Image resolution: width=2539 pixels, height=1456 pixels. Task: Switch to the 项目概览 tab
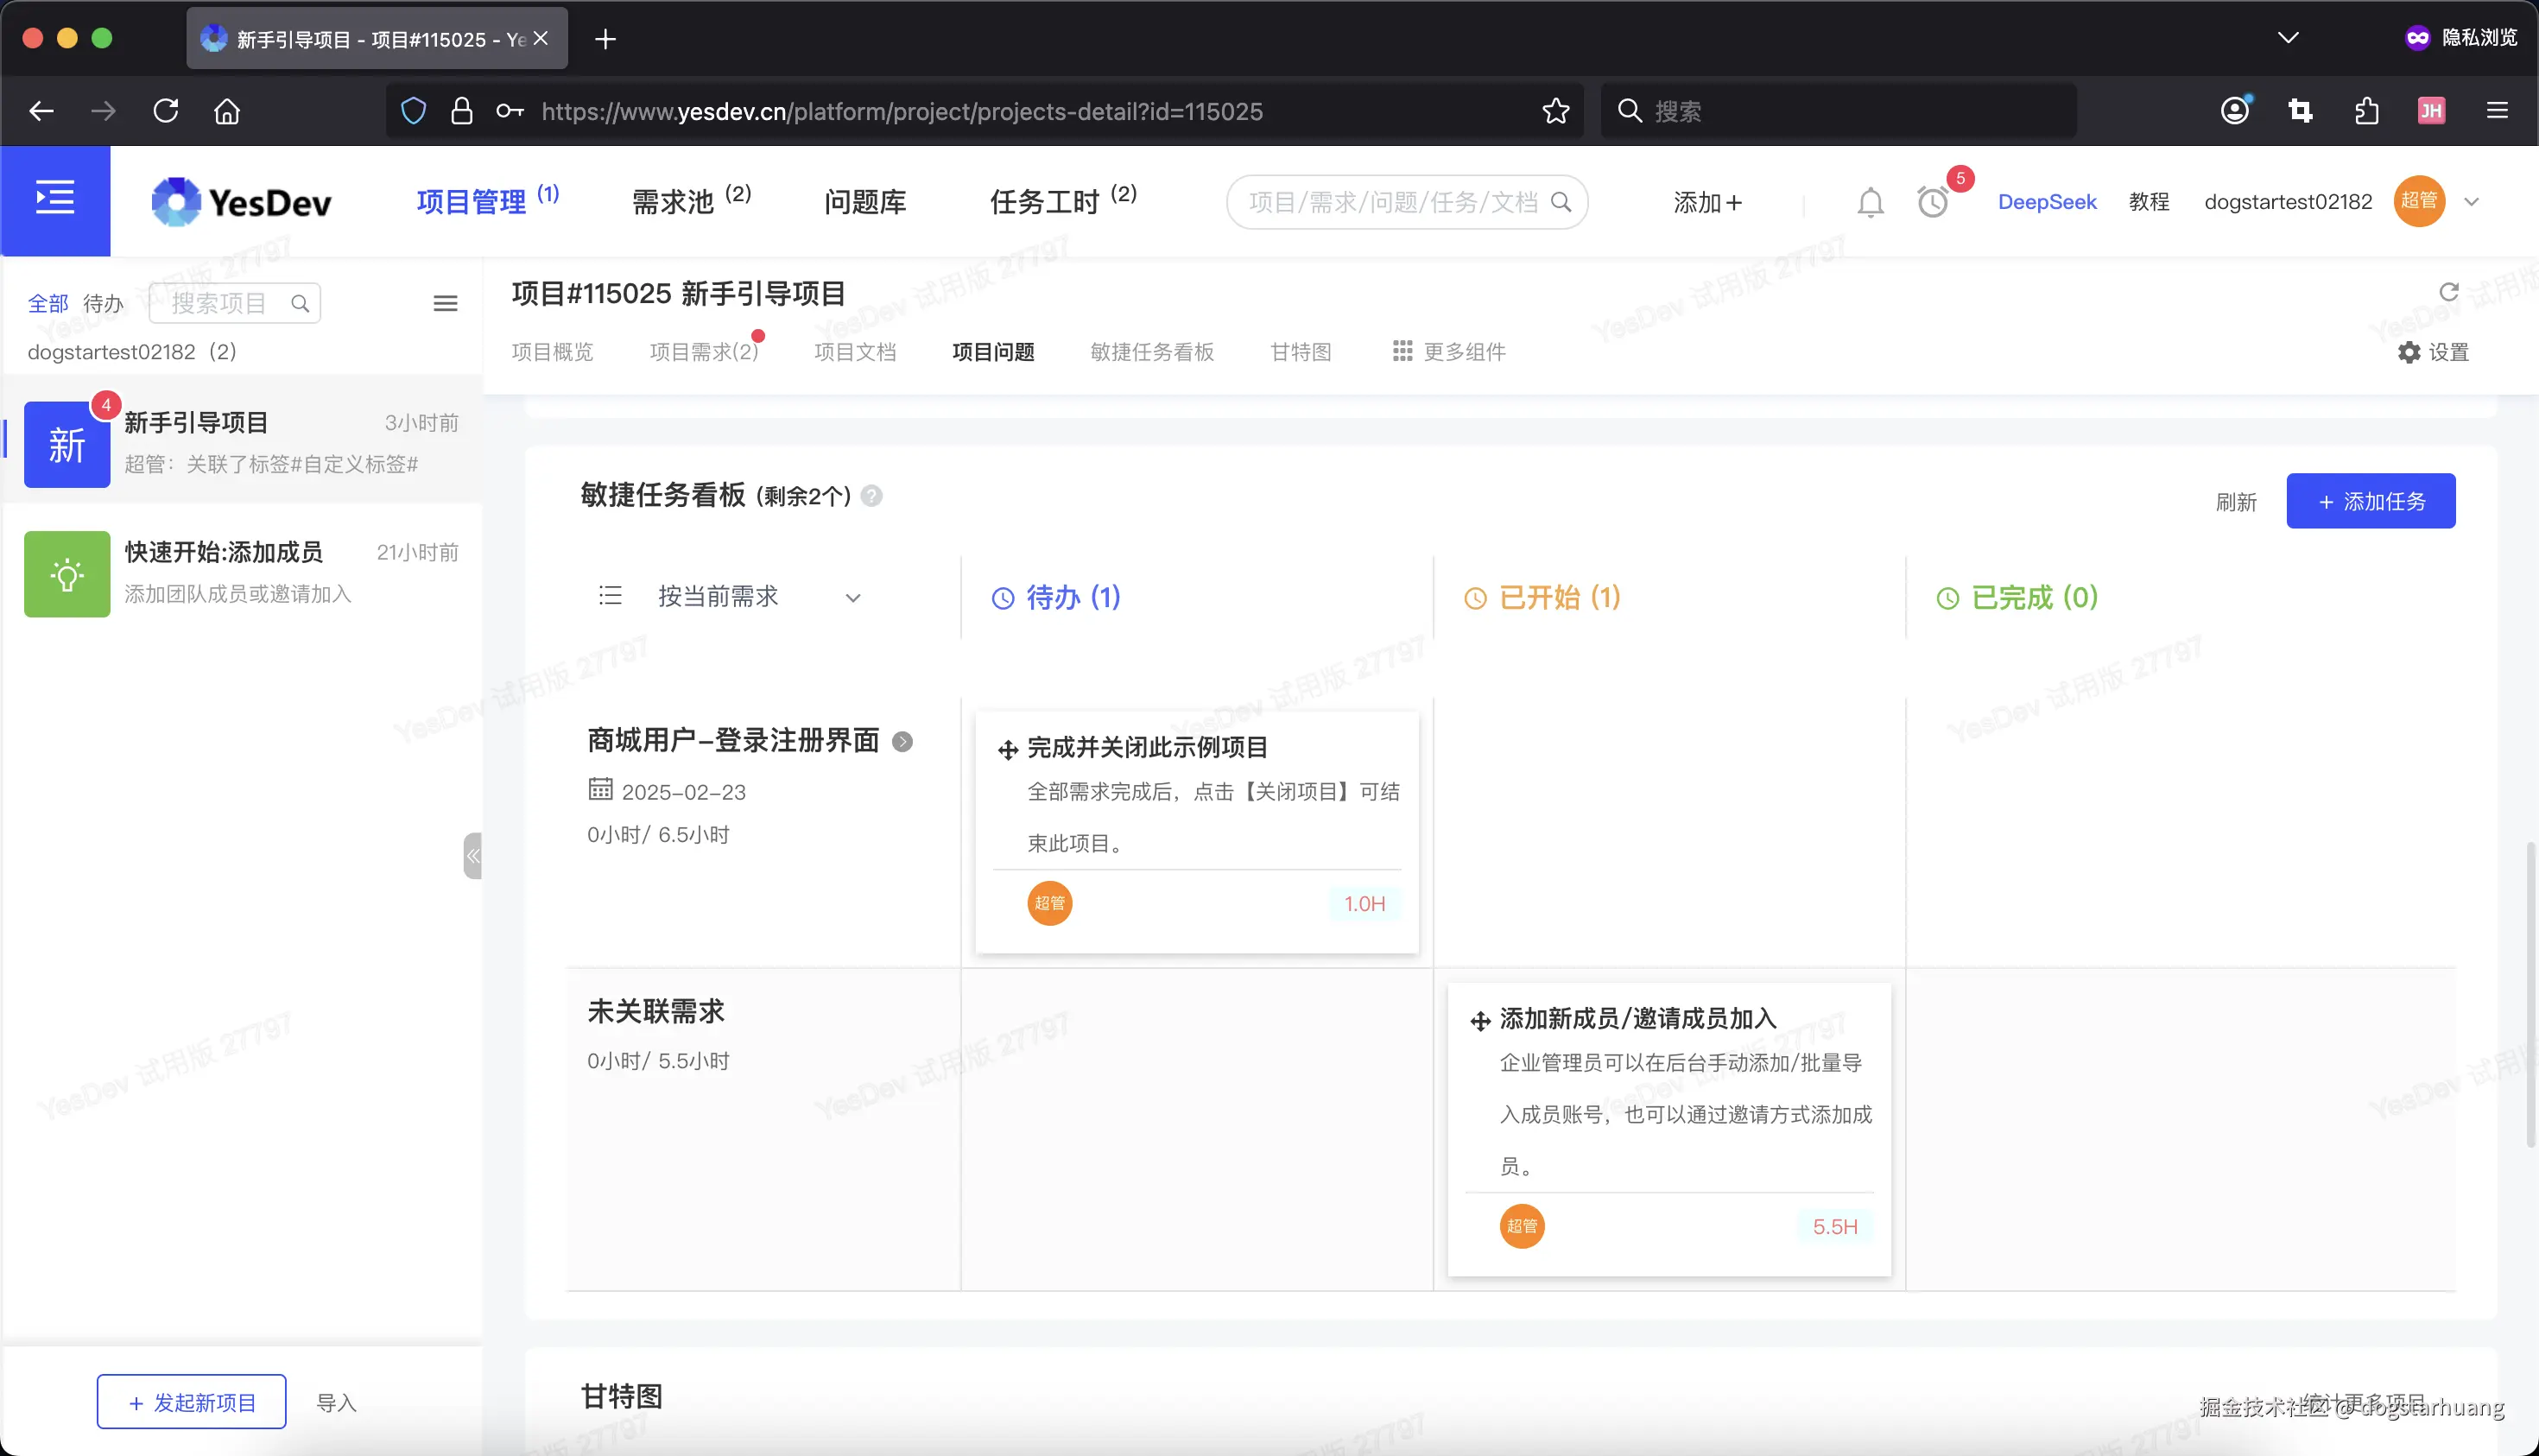tap(551, 351)
